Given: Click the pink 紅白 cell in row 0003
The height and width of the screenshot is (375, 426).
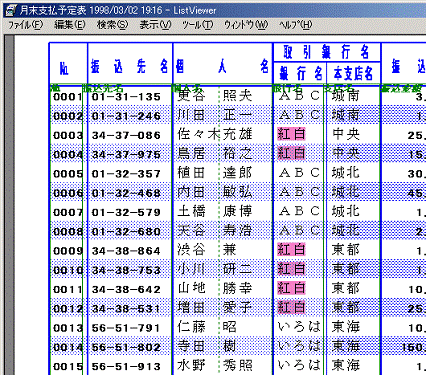Looking at the screenshot, I should click(x=291, y=134).
